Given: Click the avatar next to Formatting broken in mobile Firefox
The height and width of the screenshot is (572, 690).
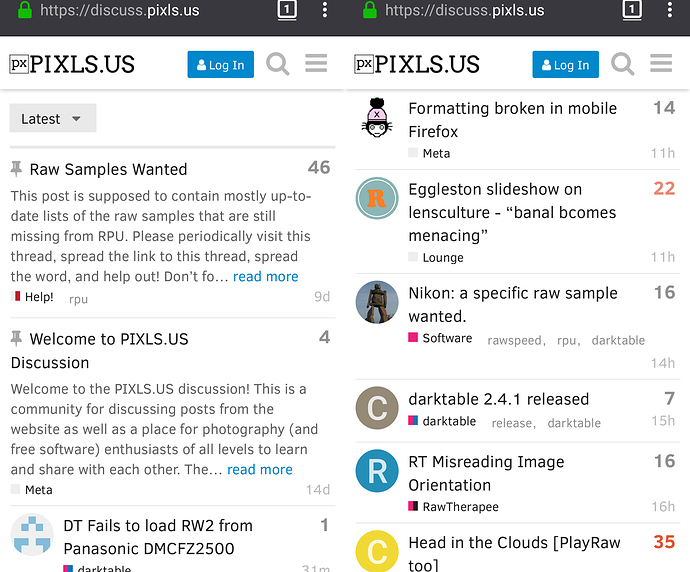Looking at the screenshot, I should point(377,120).
